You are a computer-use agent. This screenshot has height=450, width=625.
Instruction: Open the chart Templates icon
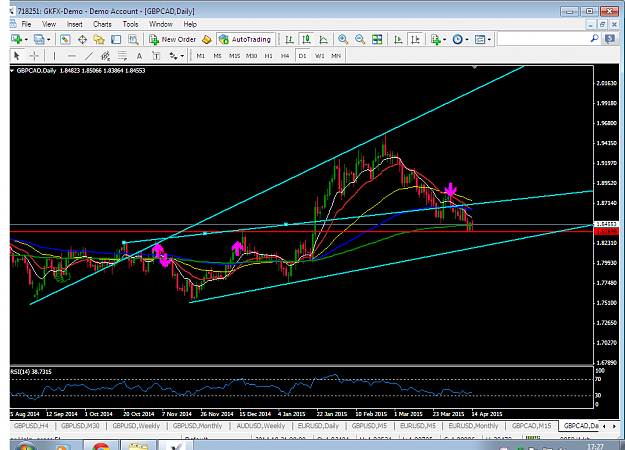pyautogui.click(x=480, y=39)
